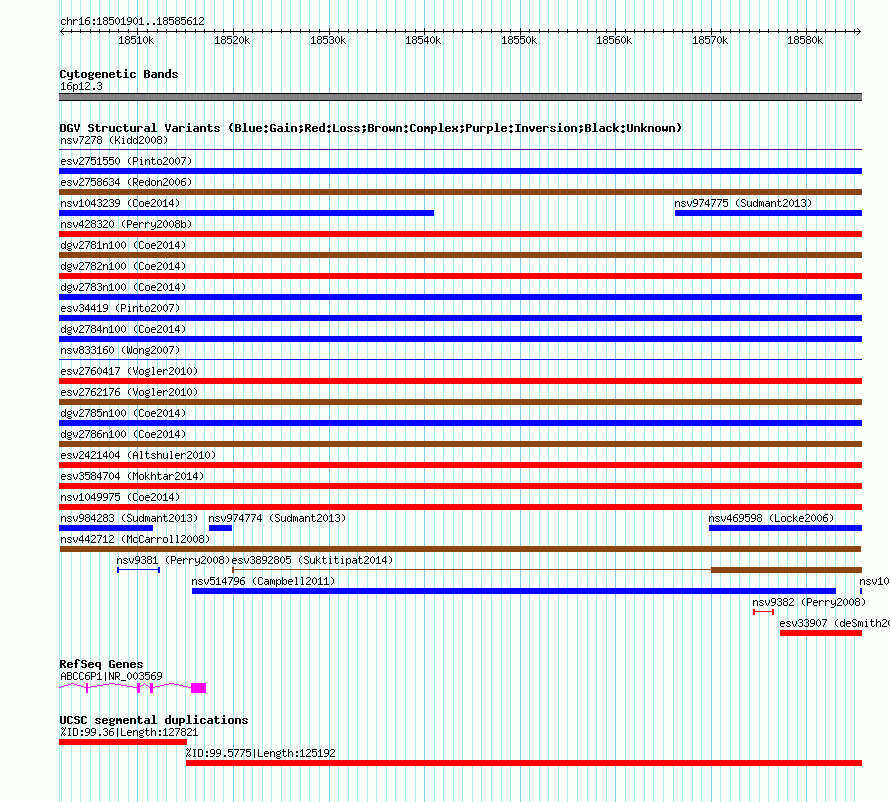Click the chr16:18501901..18585612 coordinate label
The width and height of the screenshot is (890, 802).
(x=132, y=22)
